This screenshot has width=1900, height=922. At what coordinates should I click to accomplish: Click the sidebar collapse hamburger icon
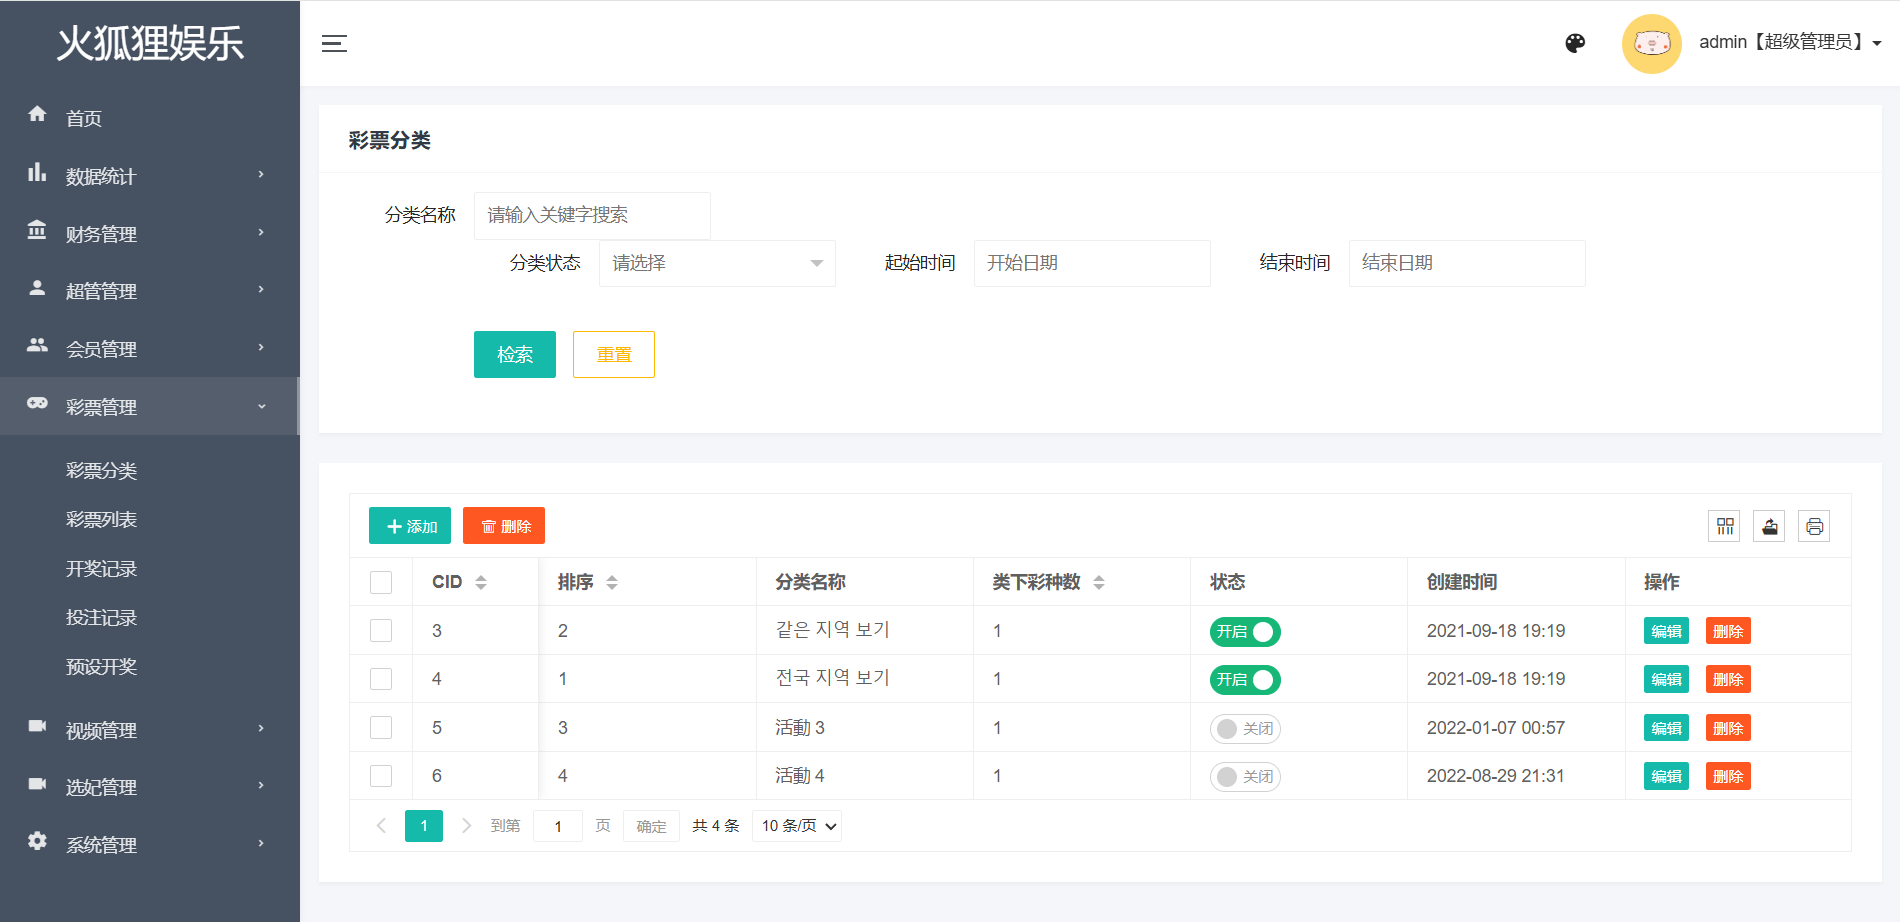pyautogui.click(x=334, y=43)
